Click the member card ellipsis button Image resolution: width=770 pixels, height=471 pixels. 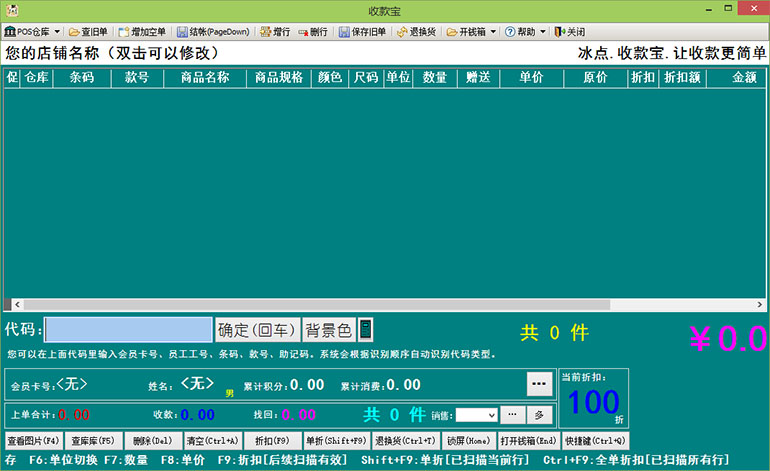click(539, 384)
